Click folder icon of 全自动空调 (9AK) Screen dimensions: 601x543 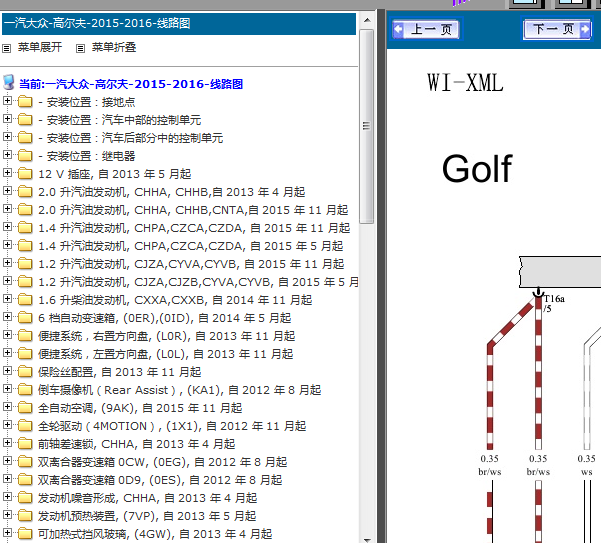click(x=25, y=408)
